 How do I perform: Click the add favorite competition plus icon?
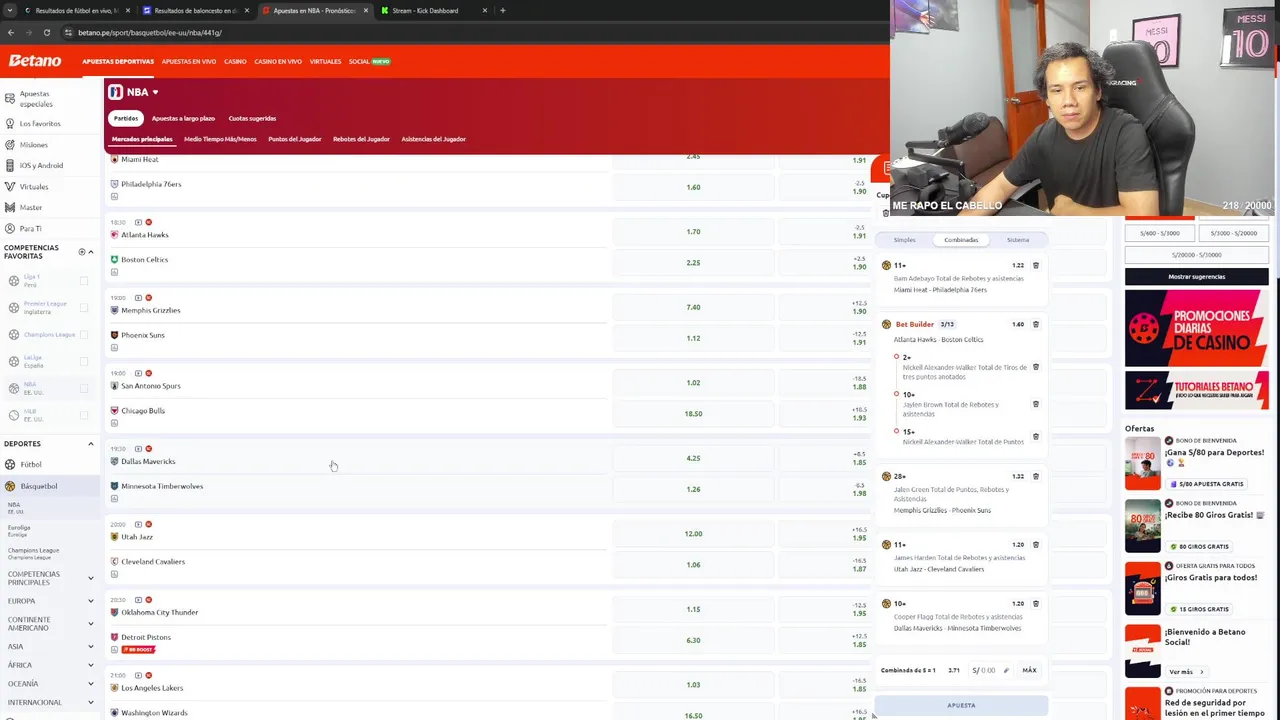[82, 252]
